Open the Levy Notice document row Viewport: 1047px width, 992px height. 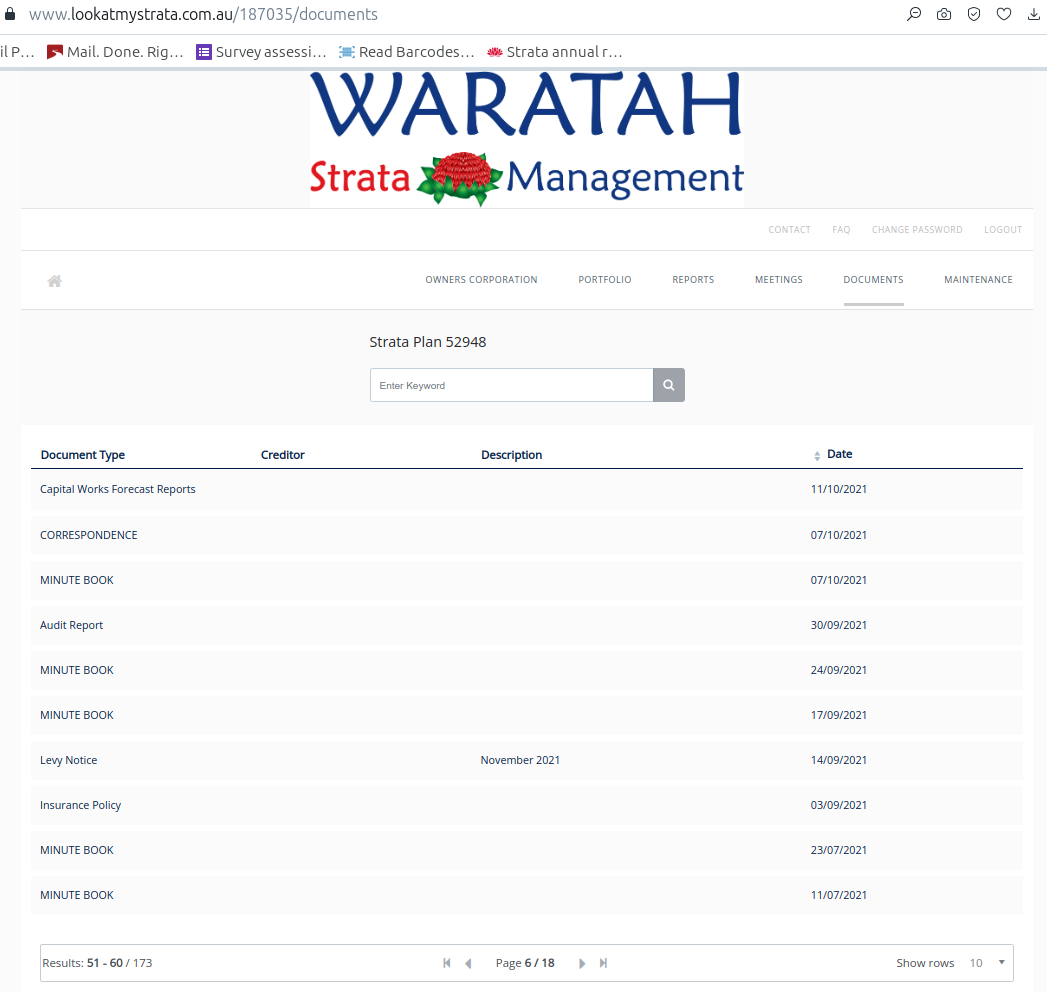pyautogui.click(x=527, y=760)
